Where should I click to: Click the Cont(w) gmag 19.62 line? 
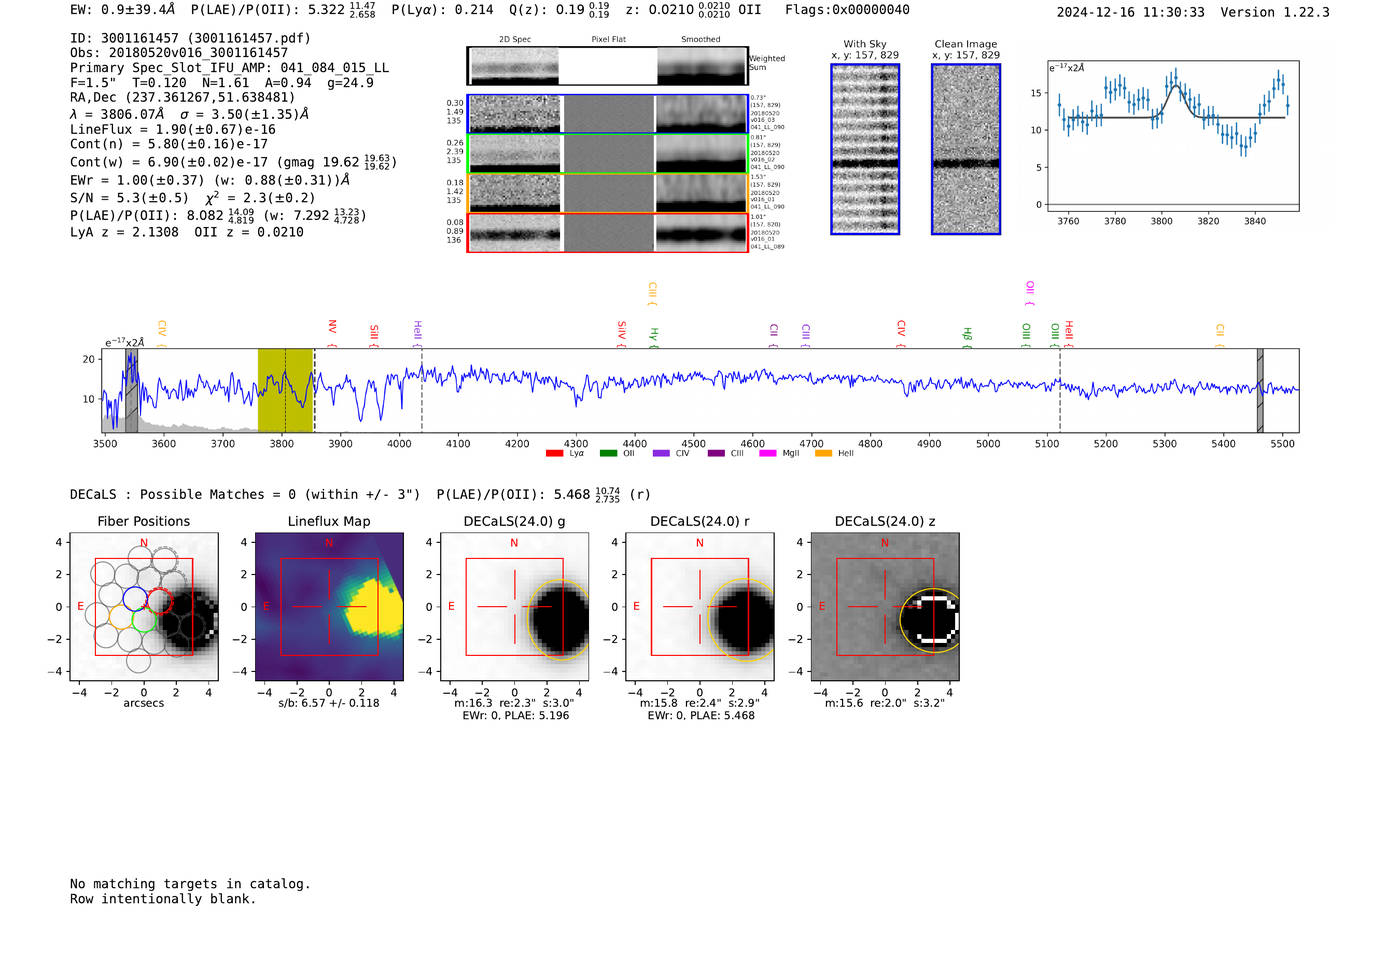[233, 161]
